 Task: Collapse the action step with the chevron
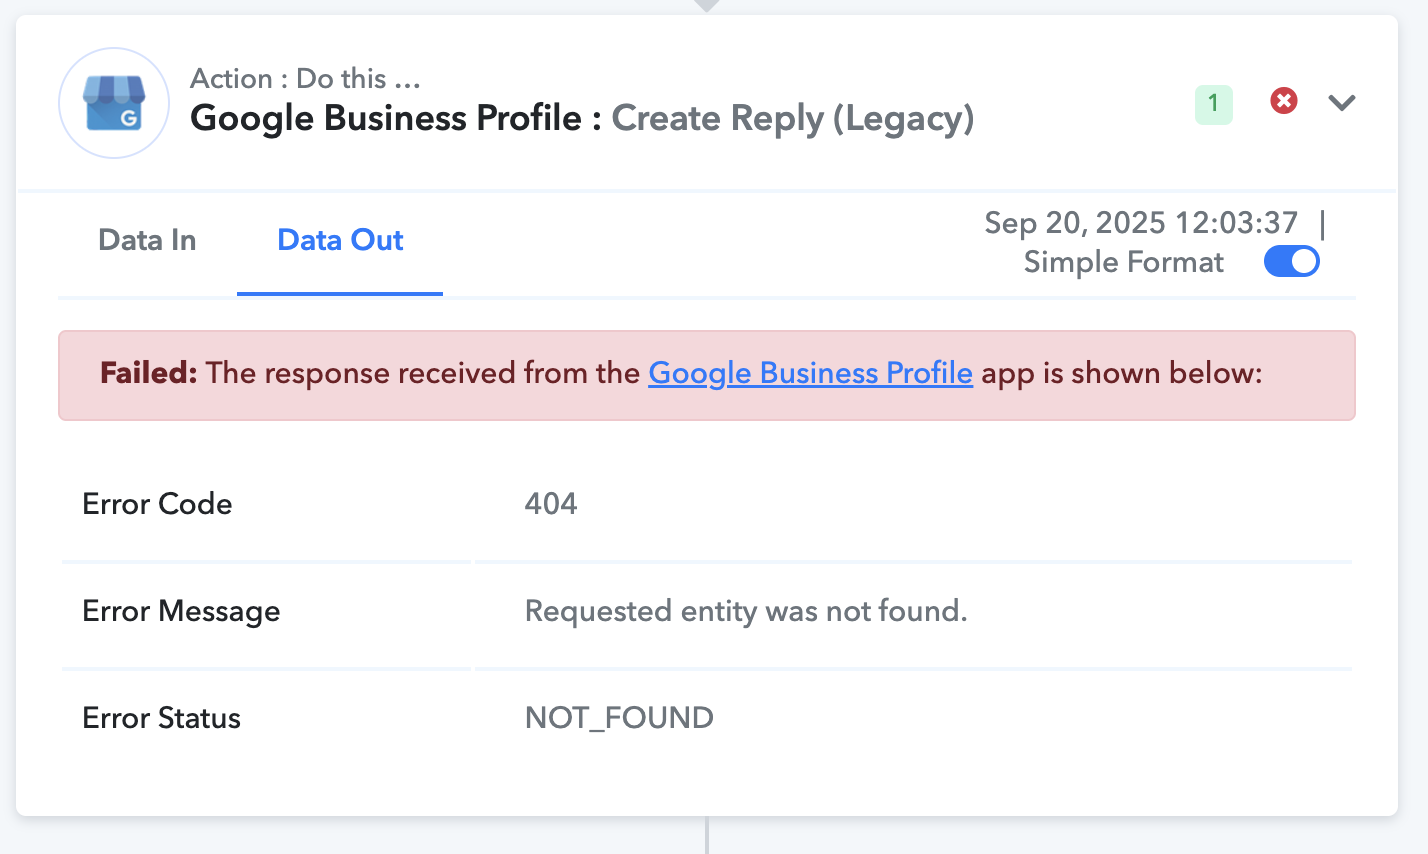point(1342,102)
